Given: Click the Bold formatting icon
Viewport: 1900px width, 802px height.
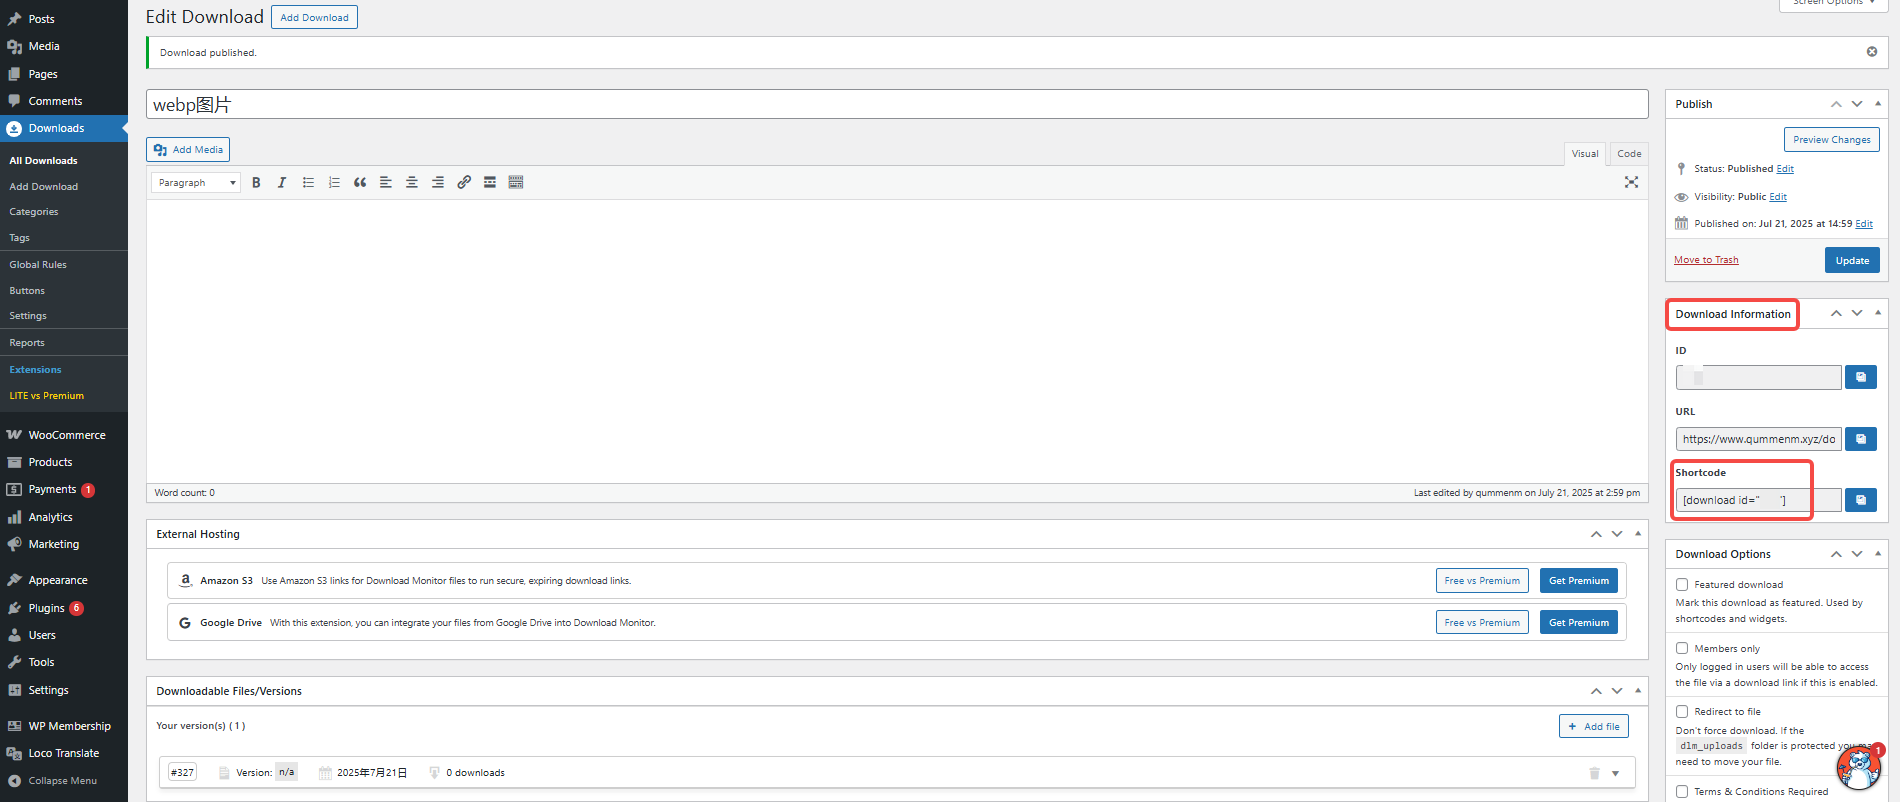Looking at the screenshot, I should tap(256, 183).
